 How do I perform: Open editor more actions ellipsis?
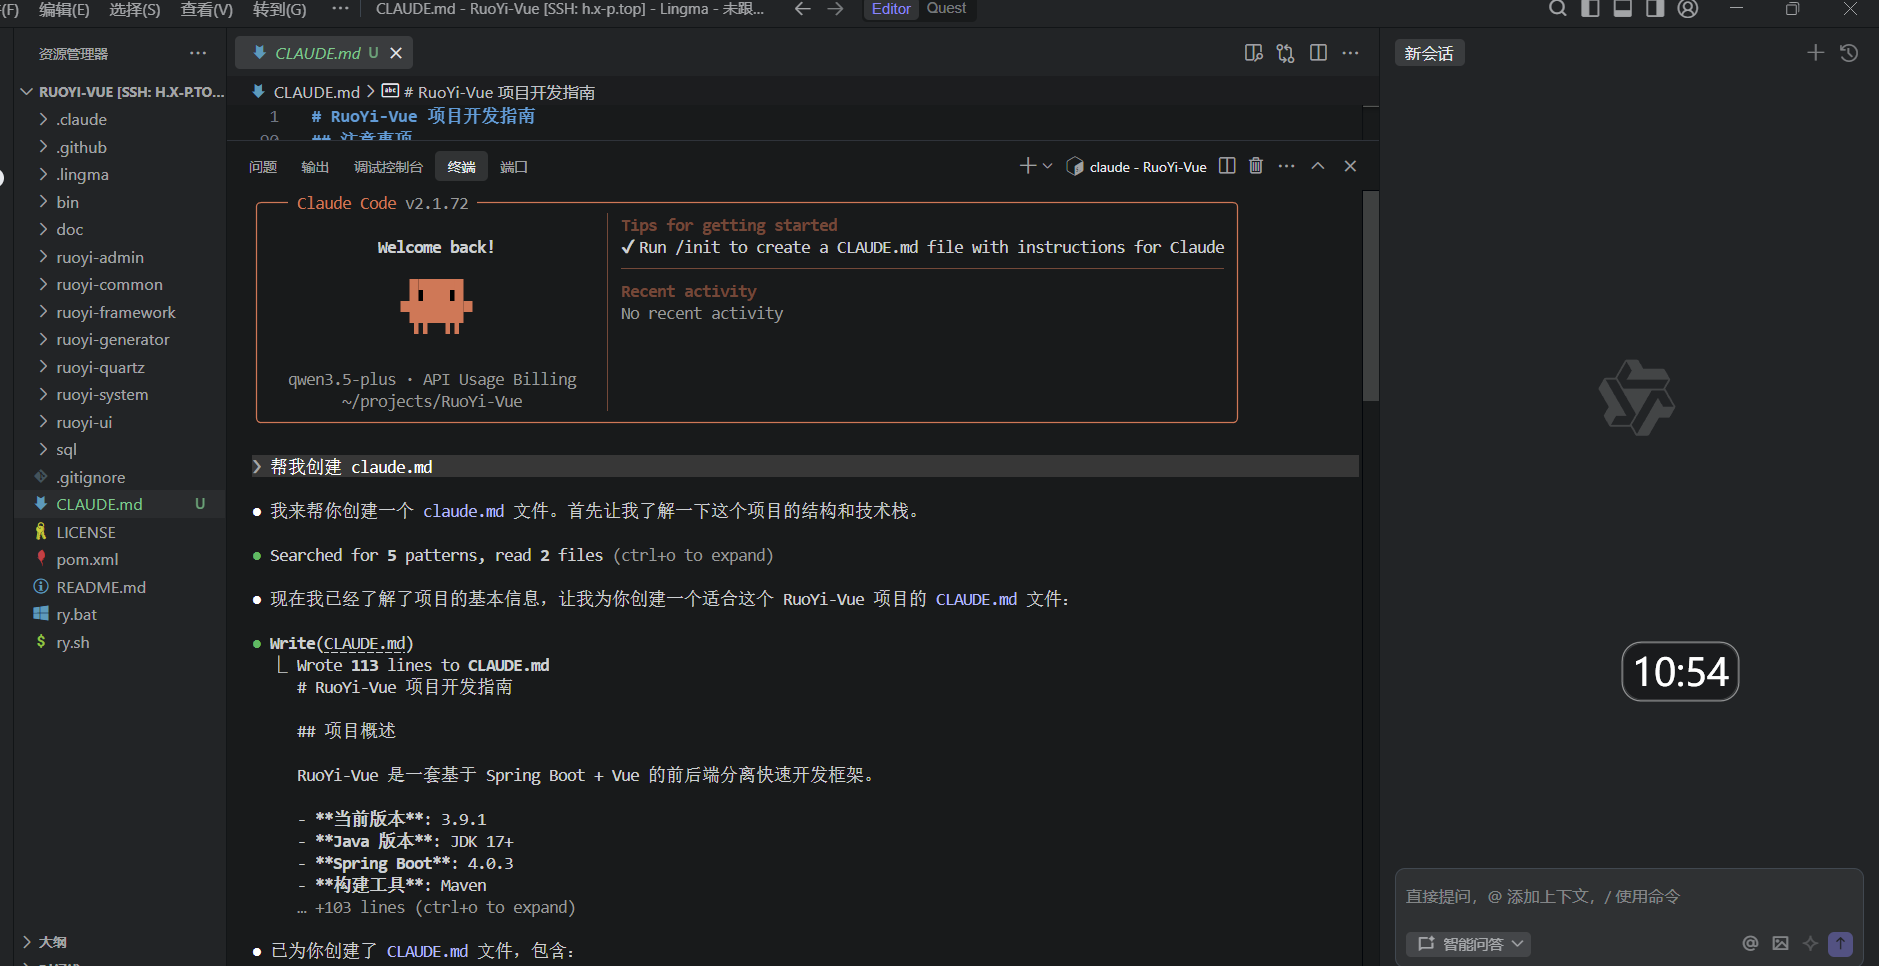pyautogui.click(x=1350, y=53)
